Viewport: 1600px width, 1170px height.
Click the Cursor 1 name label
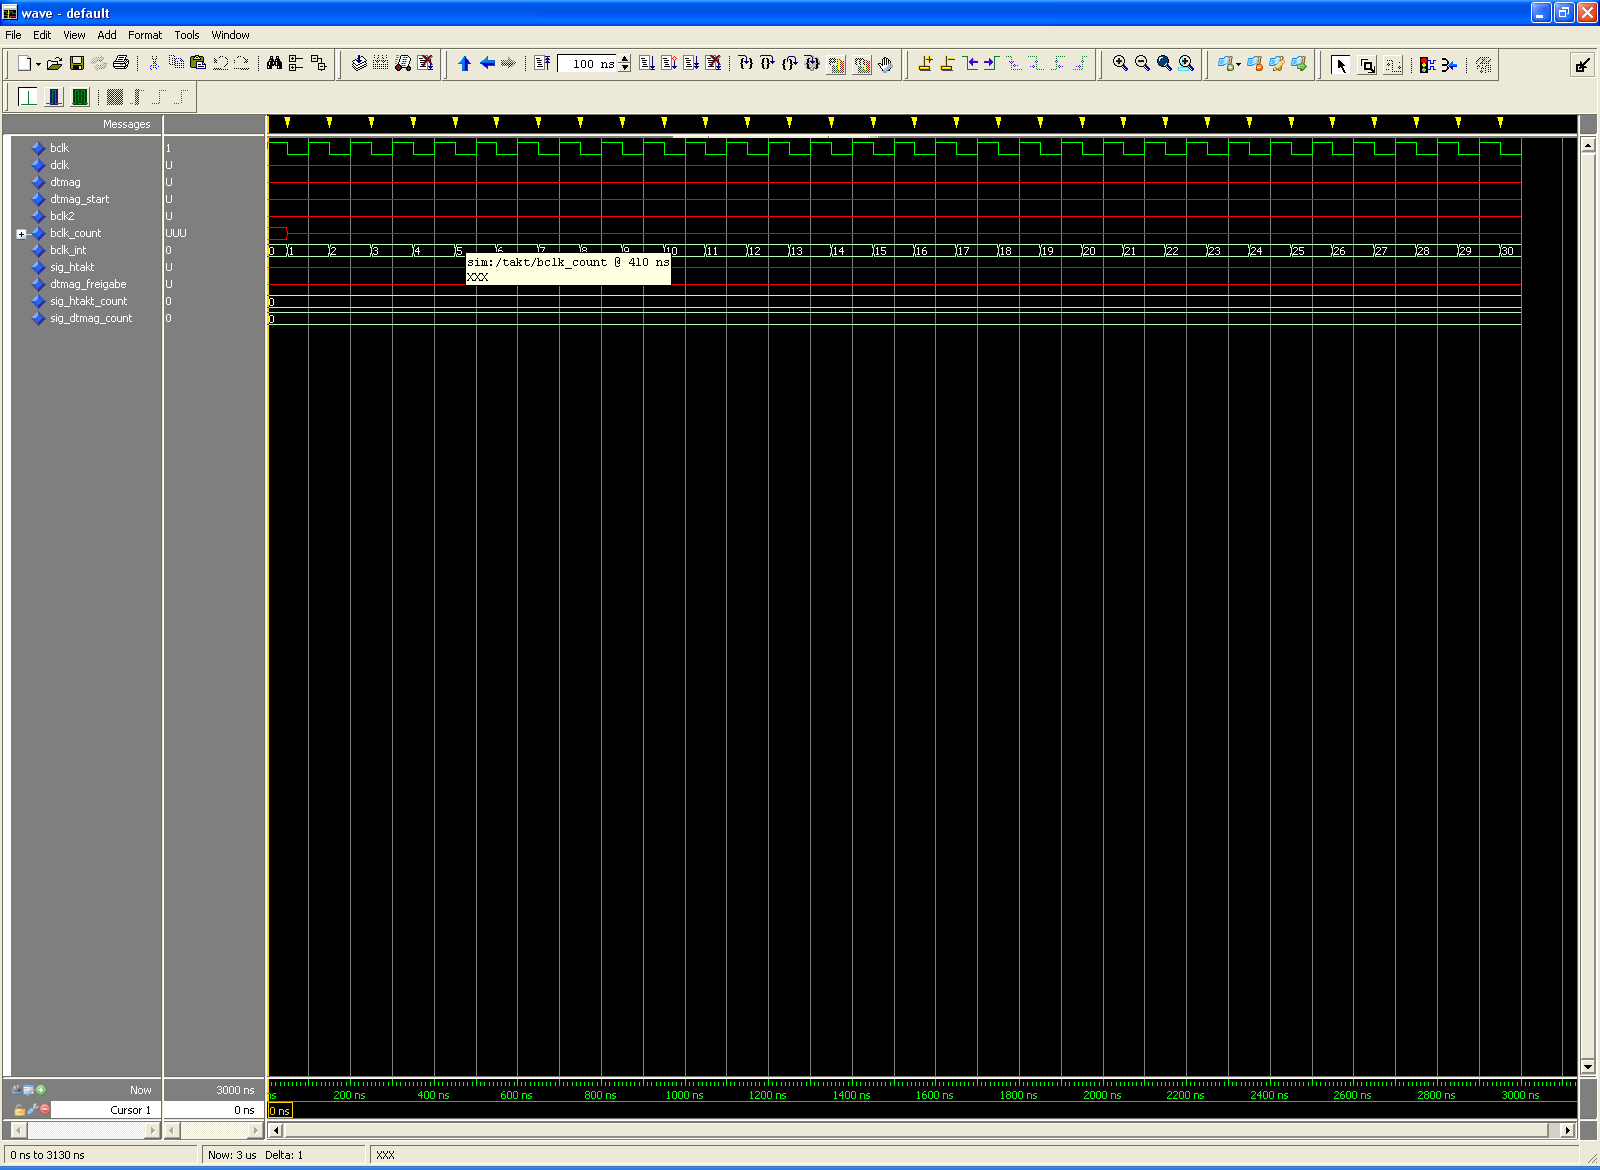tap(130, 1110)
